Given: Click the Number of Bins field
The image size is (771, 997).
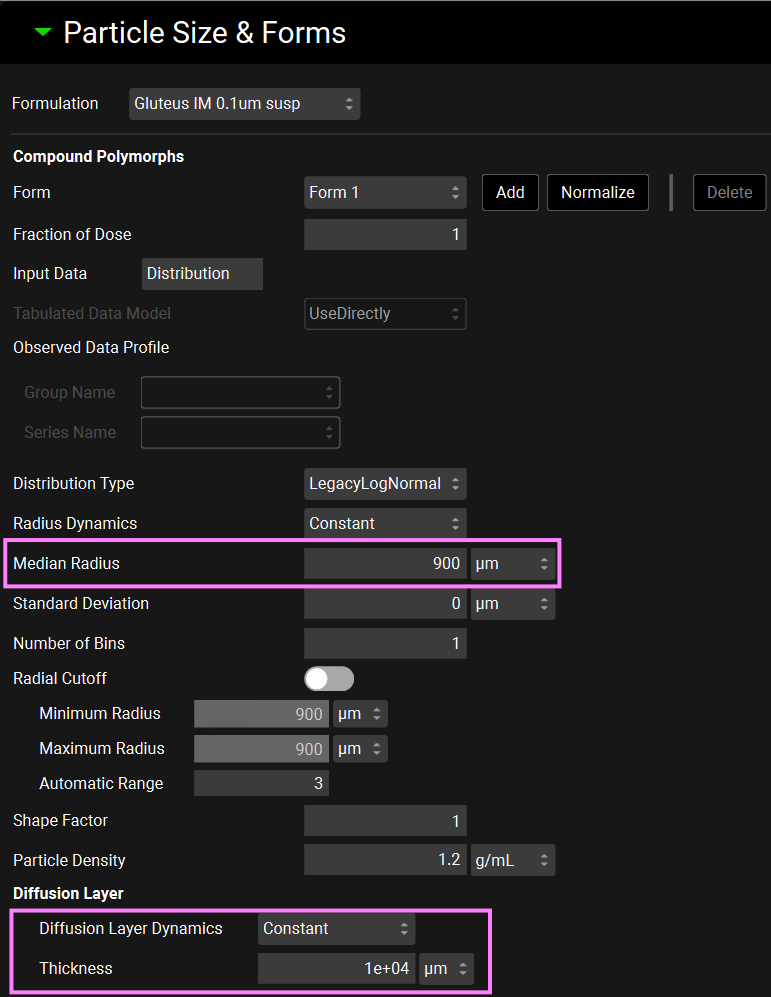Looking at the screenshot, I should [385, 644].
